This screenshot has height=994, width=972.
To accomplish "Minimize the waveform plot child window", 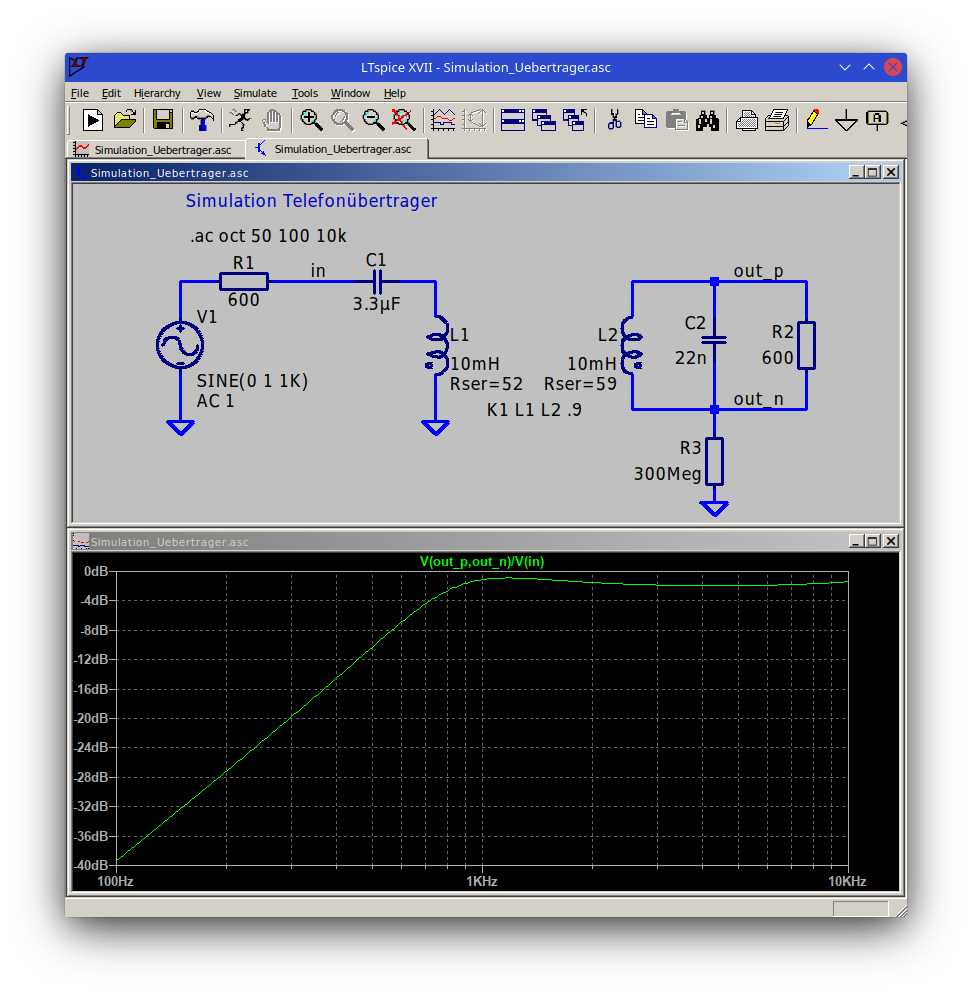I will coord(856,541).
